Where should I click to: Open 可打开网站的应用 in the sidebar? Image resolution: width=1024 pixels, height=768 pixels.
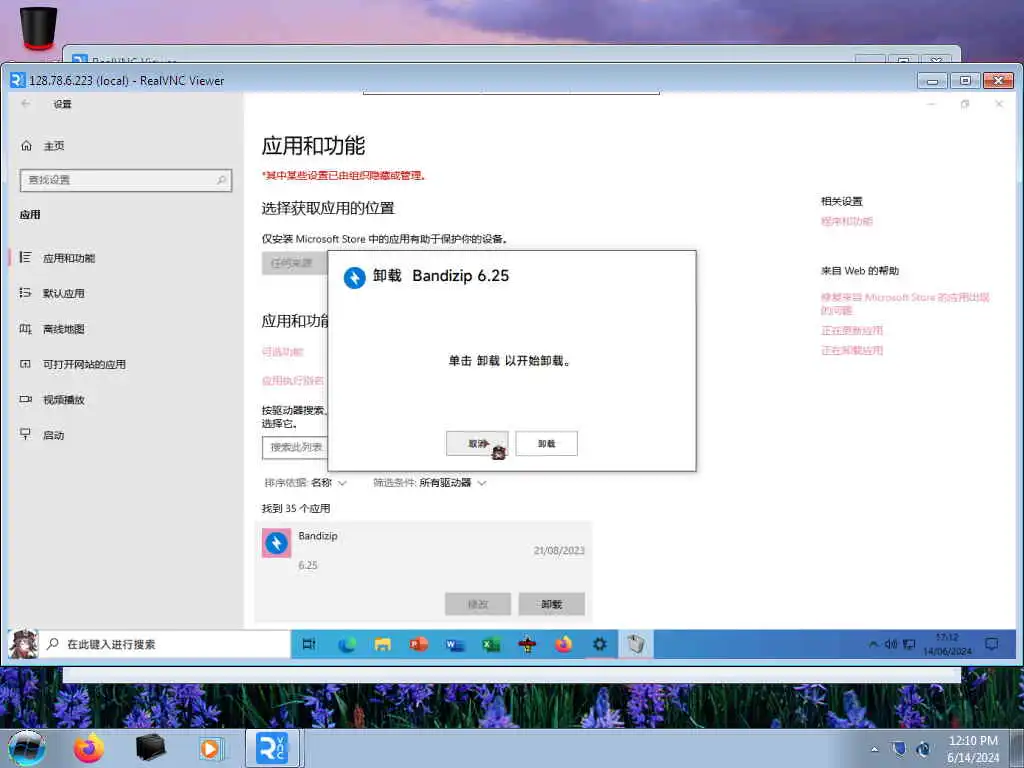[84, 364]
